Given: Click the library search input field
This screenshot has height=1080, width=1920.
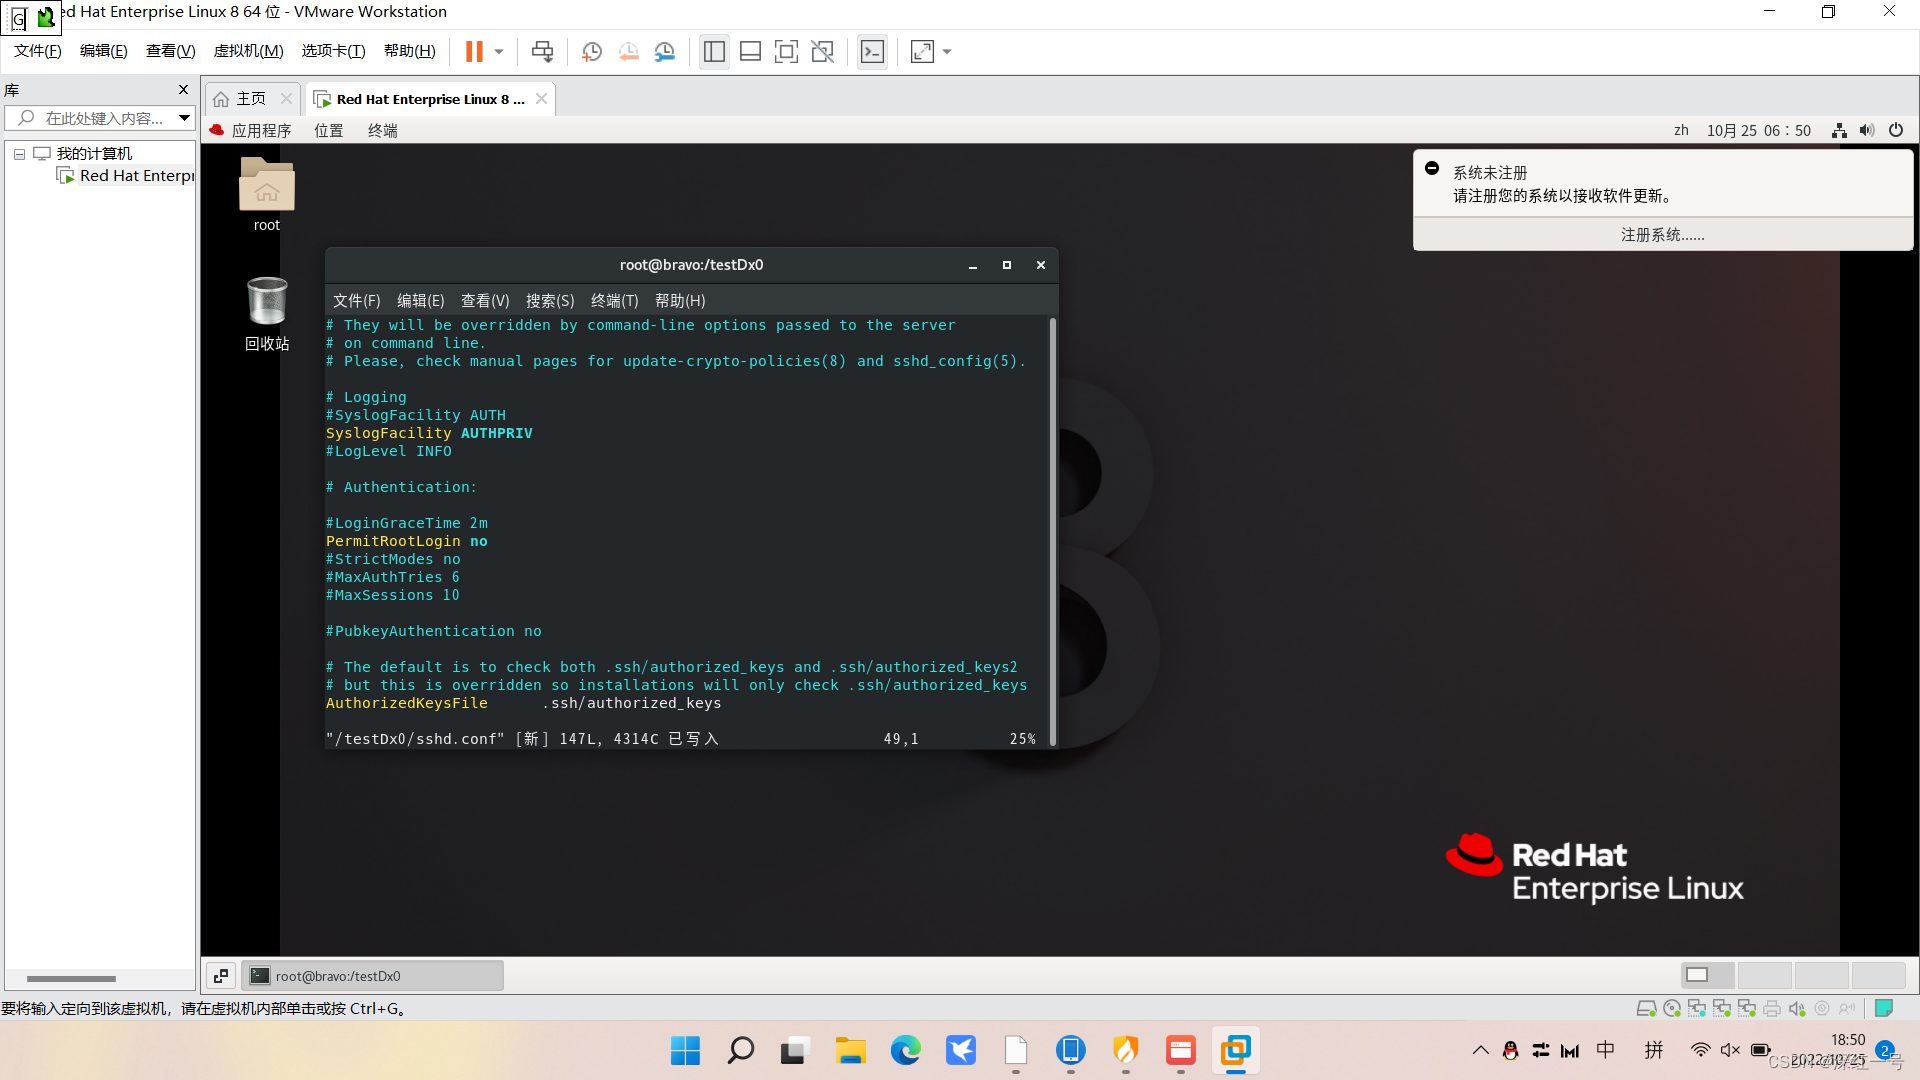Looking at the screenshot, I should tap(100, 118).
